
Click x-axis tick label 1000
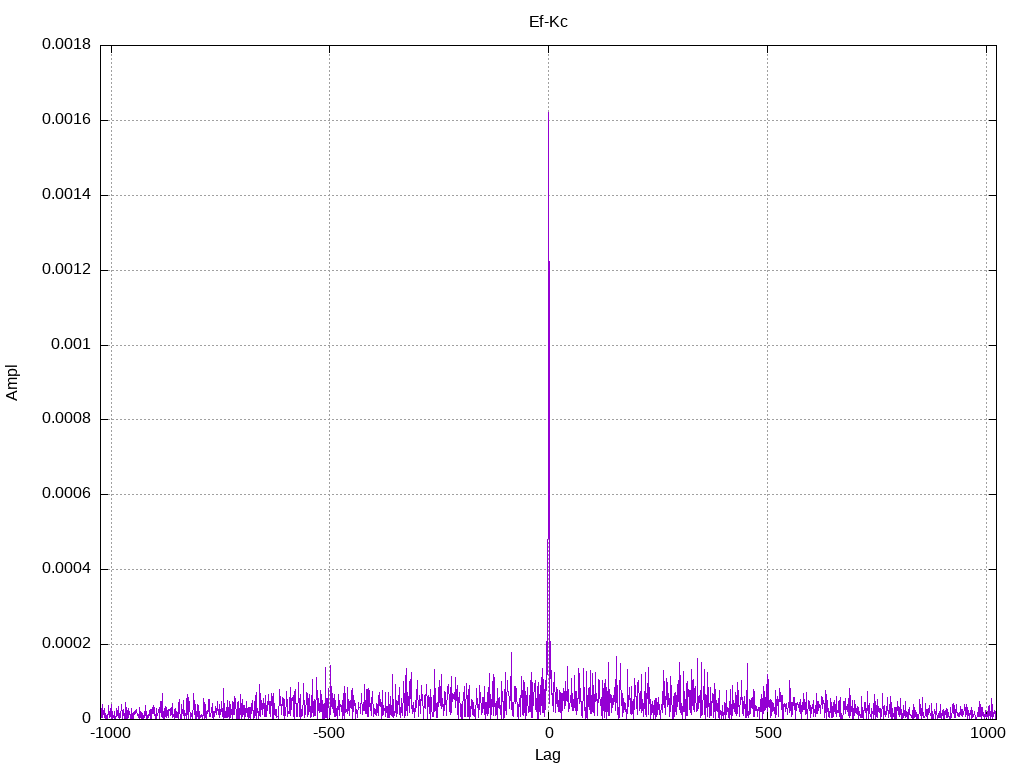click(987, 733)
